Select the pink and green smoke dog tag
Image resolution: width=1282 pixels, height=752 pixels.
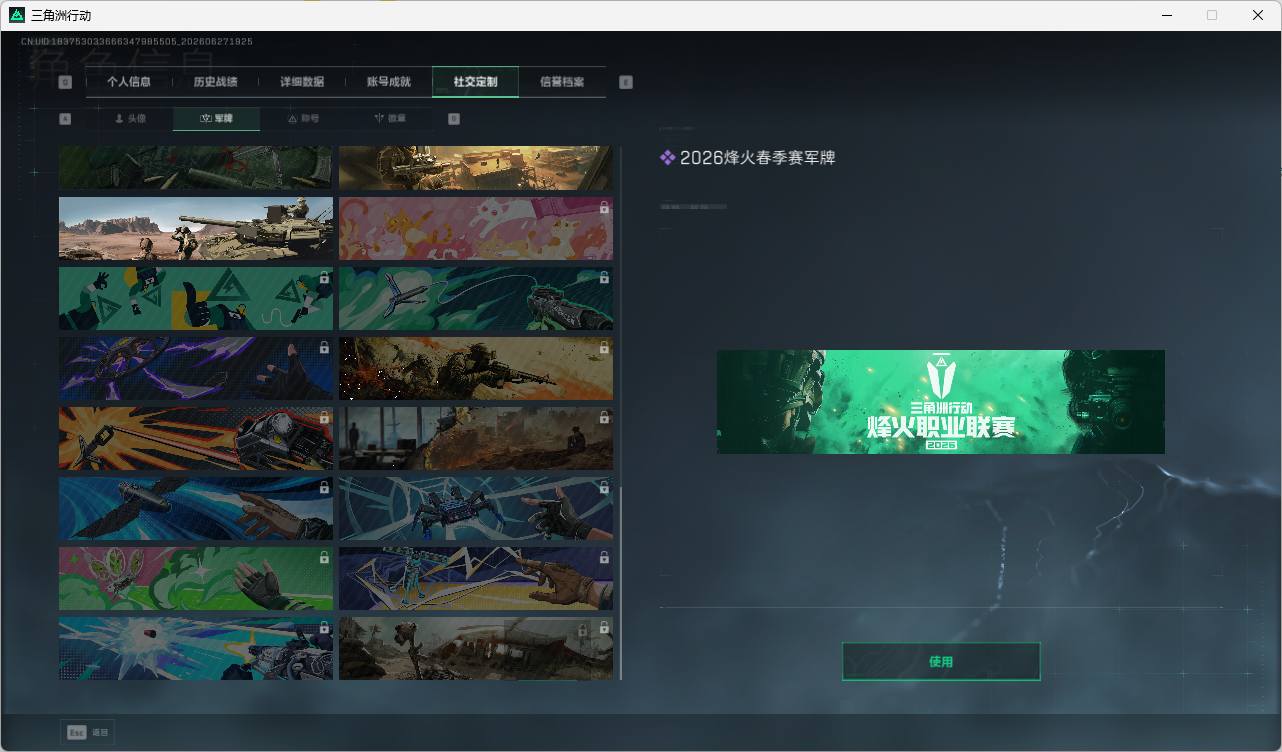click(x=196, y=578)
